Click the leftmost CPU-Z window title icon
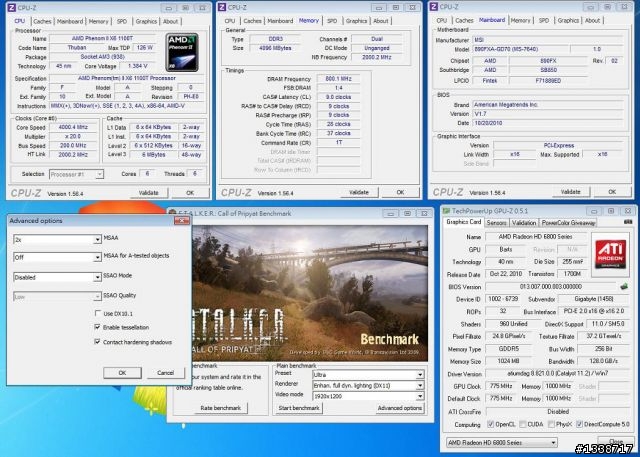 [8, 7]
